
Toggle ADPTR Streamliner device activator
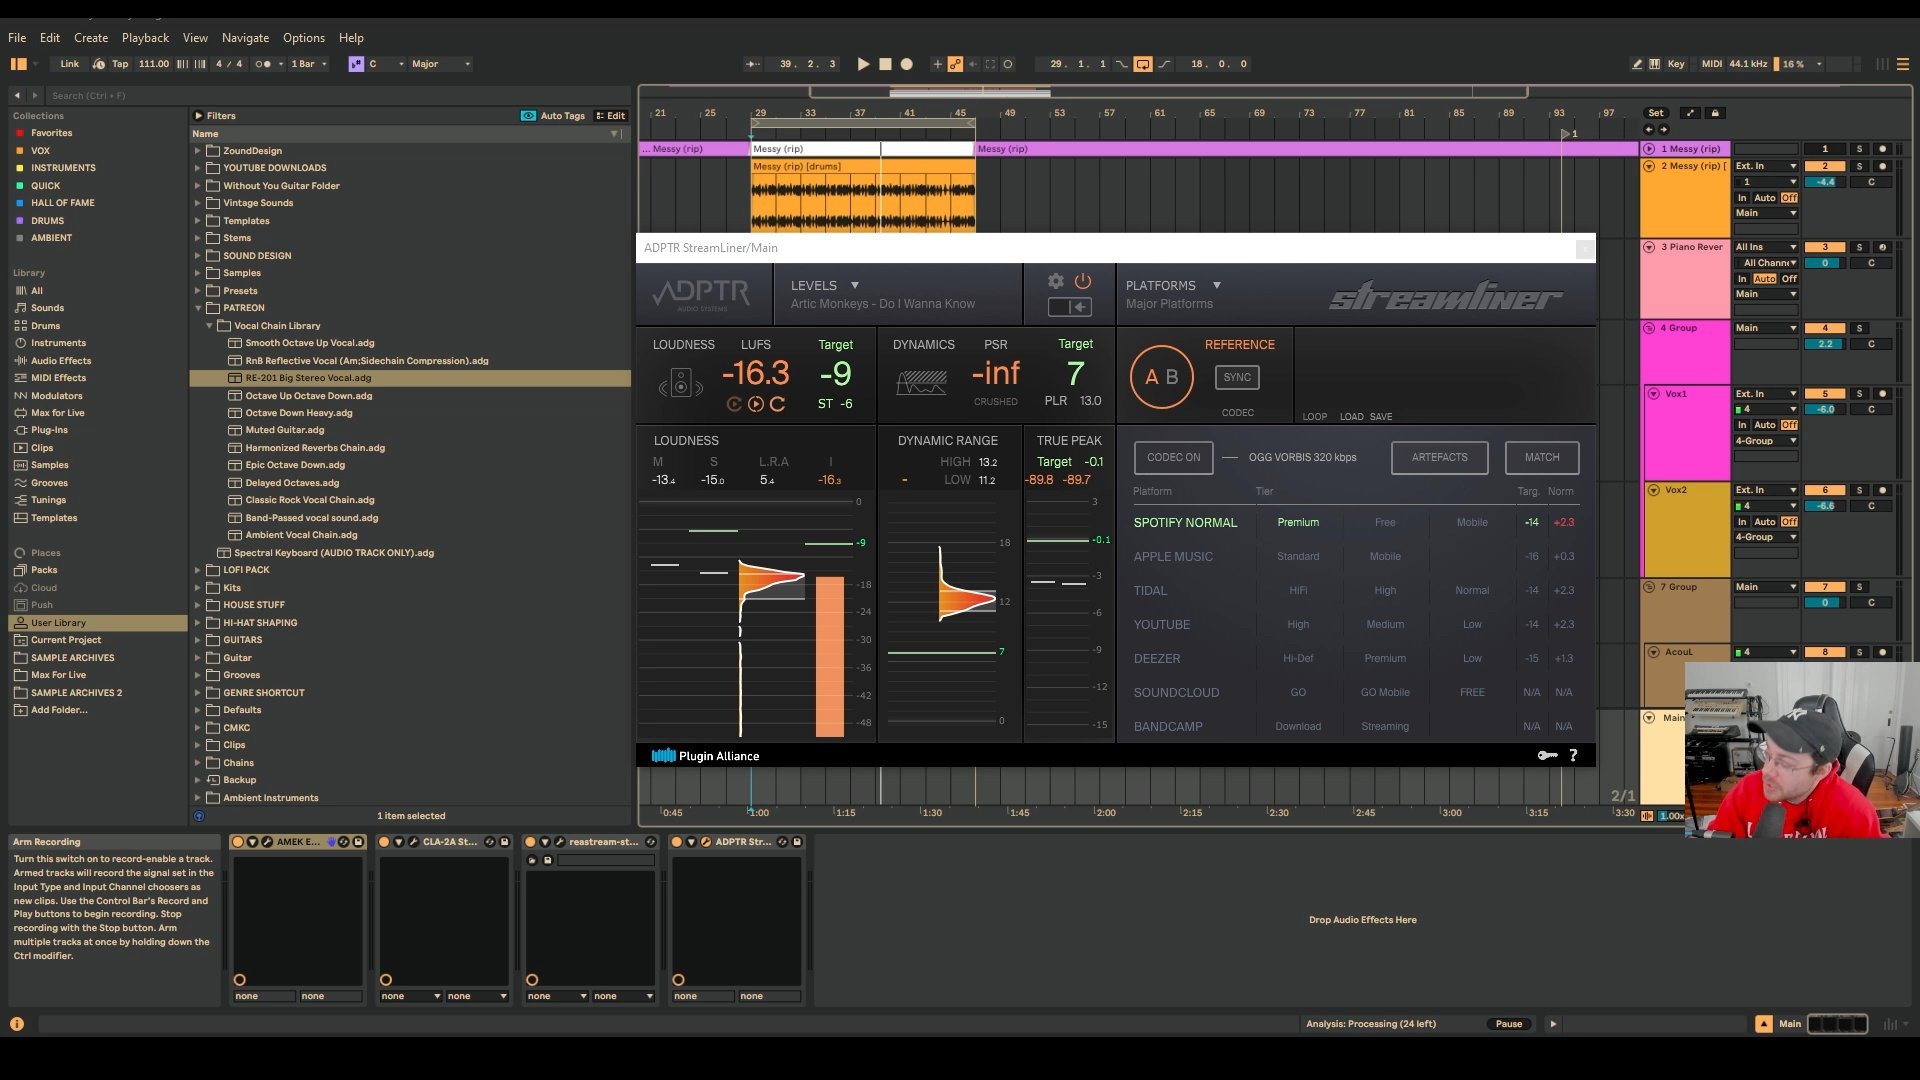[677, 842]
